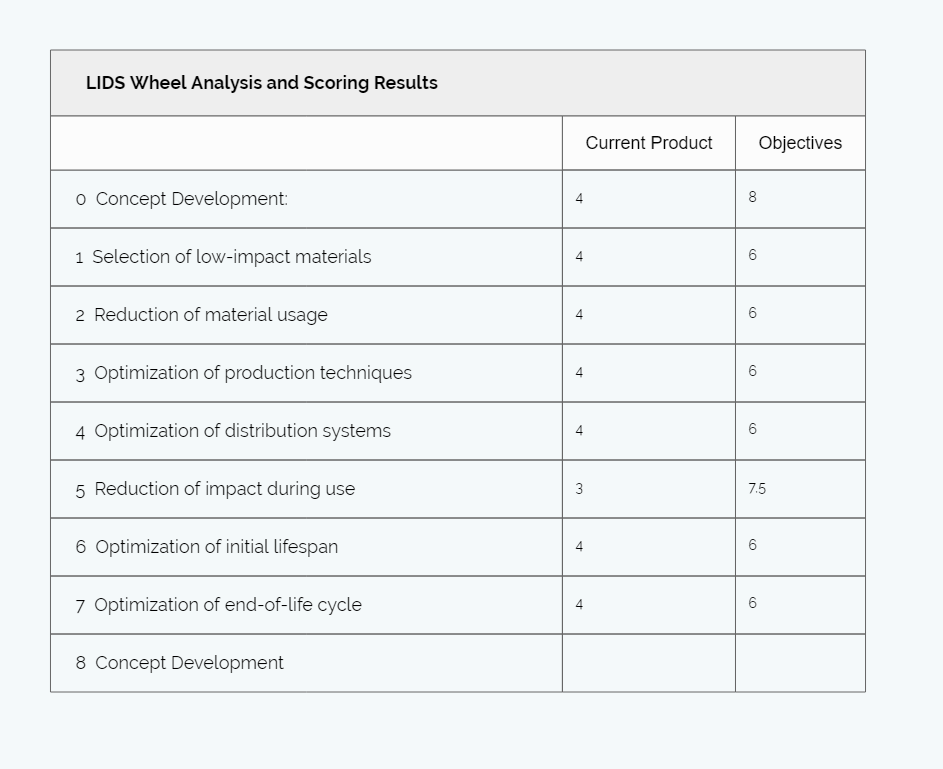Viewport: 943px width, 769px height.
Task: Click the Objectives value 8 for row 0
Action: (752, 197)
